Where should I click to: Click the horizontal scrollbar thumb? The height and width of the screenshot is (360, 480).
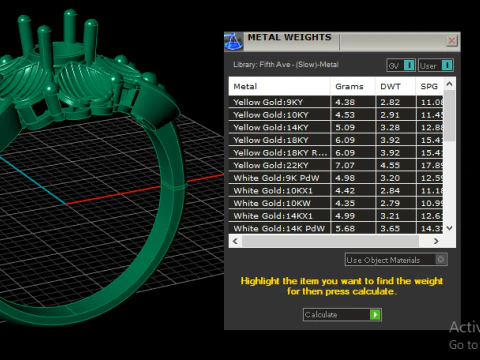pyautogui.click(x=330, y=241)
